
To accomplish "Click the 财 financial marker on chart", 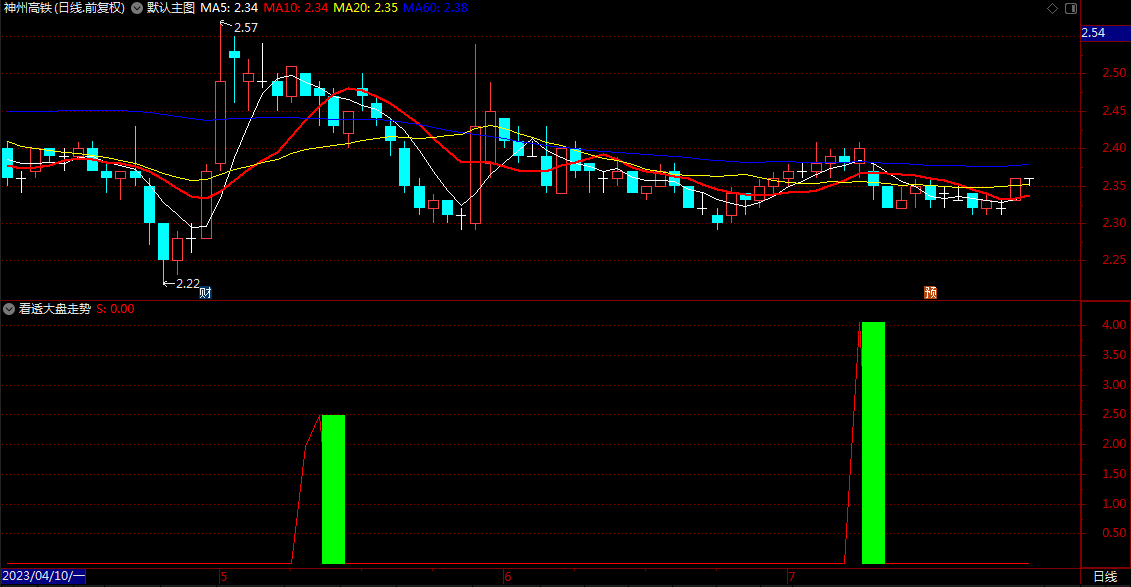I will (206, 292).
